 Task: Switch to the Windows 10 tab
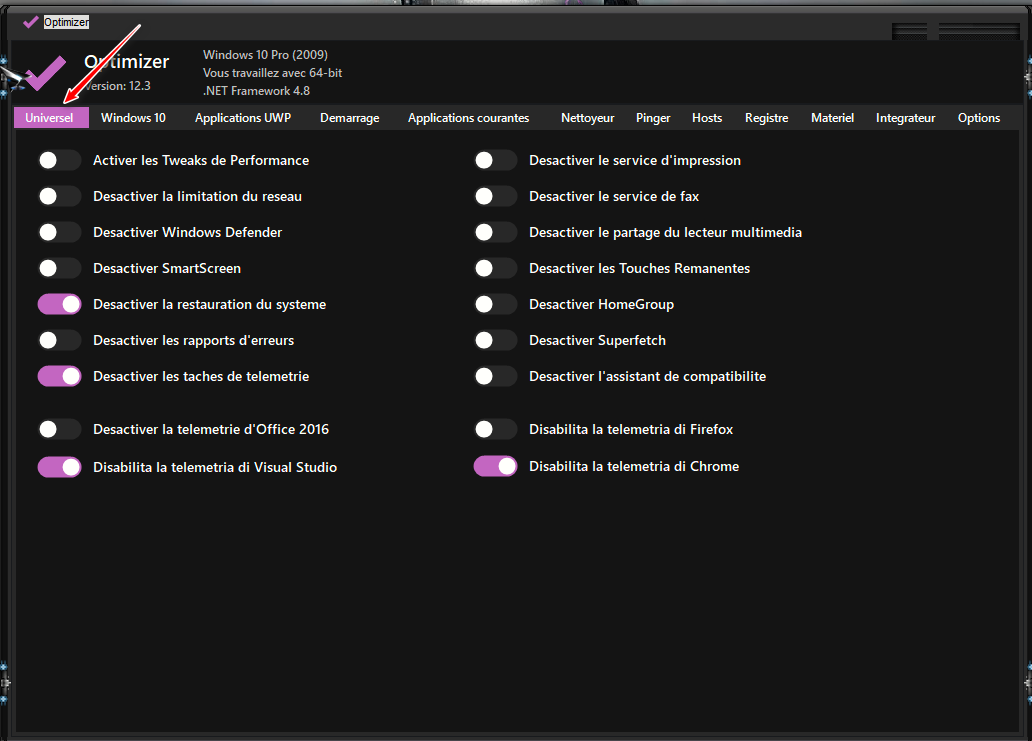point(133,118)
